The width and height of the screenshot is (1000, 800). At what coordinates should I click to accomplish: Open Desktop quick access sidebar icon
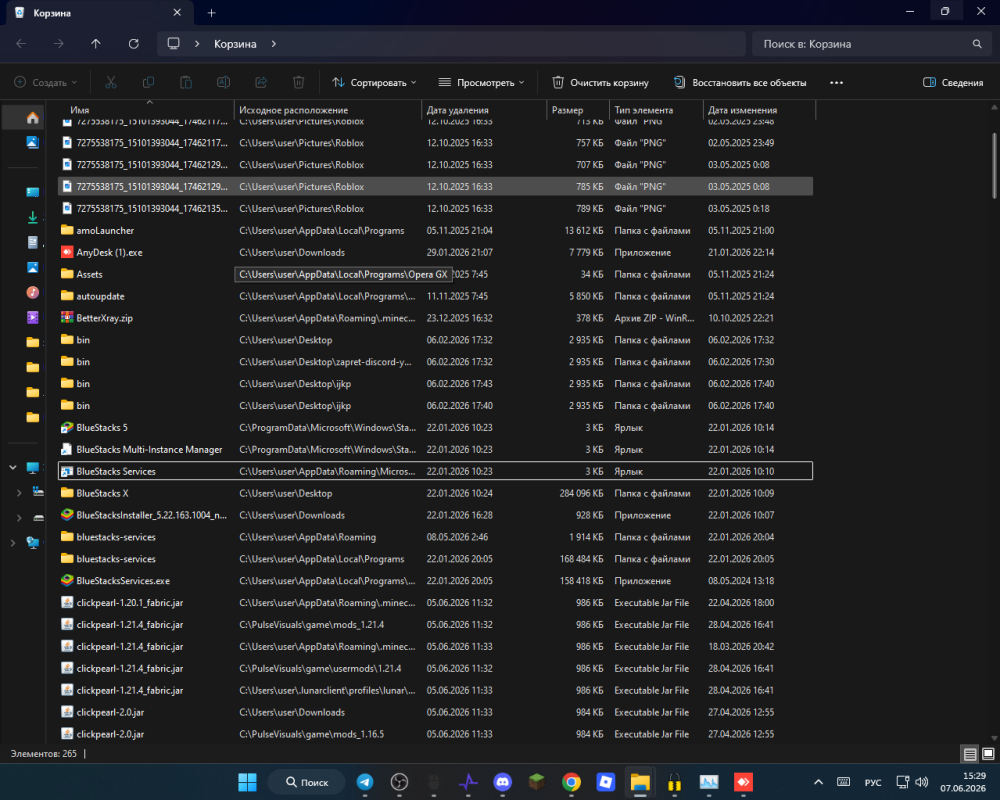point(33,192)
